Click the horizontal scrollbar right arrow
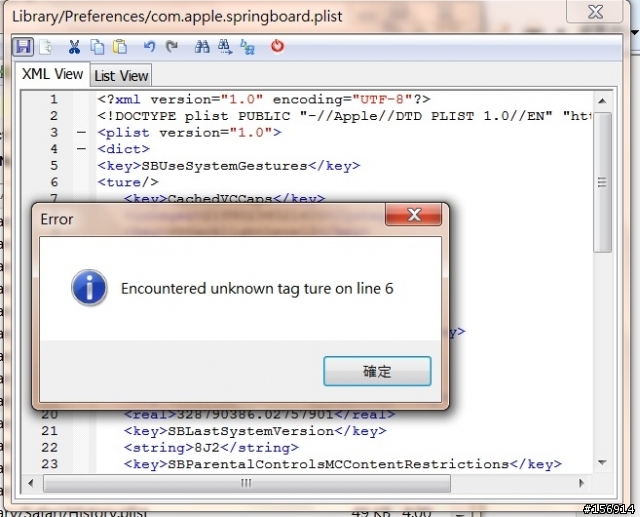The height and width of the screenshot is (517, 640). coord(582,483)
